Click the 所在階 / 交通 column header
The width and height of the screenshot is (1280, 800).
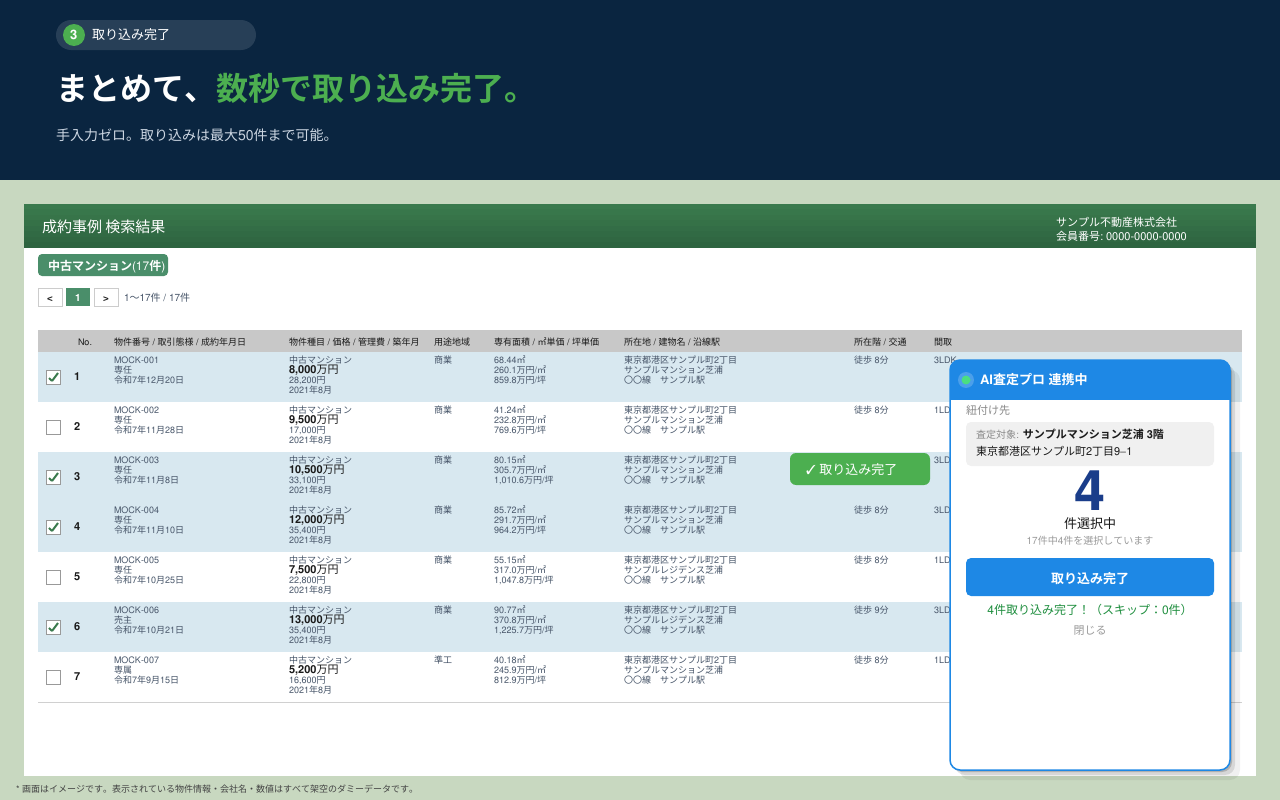880,342
